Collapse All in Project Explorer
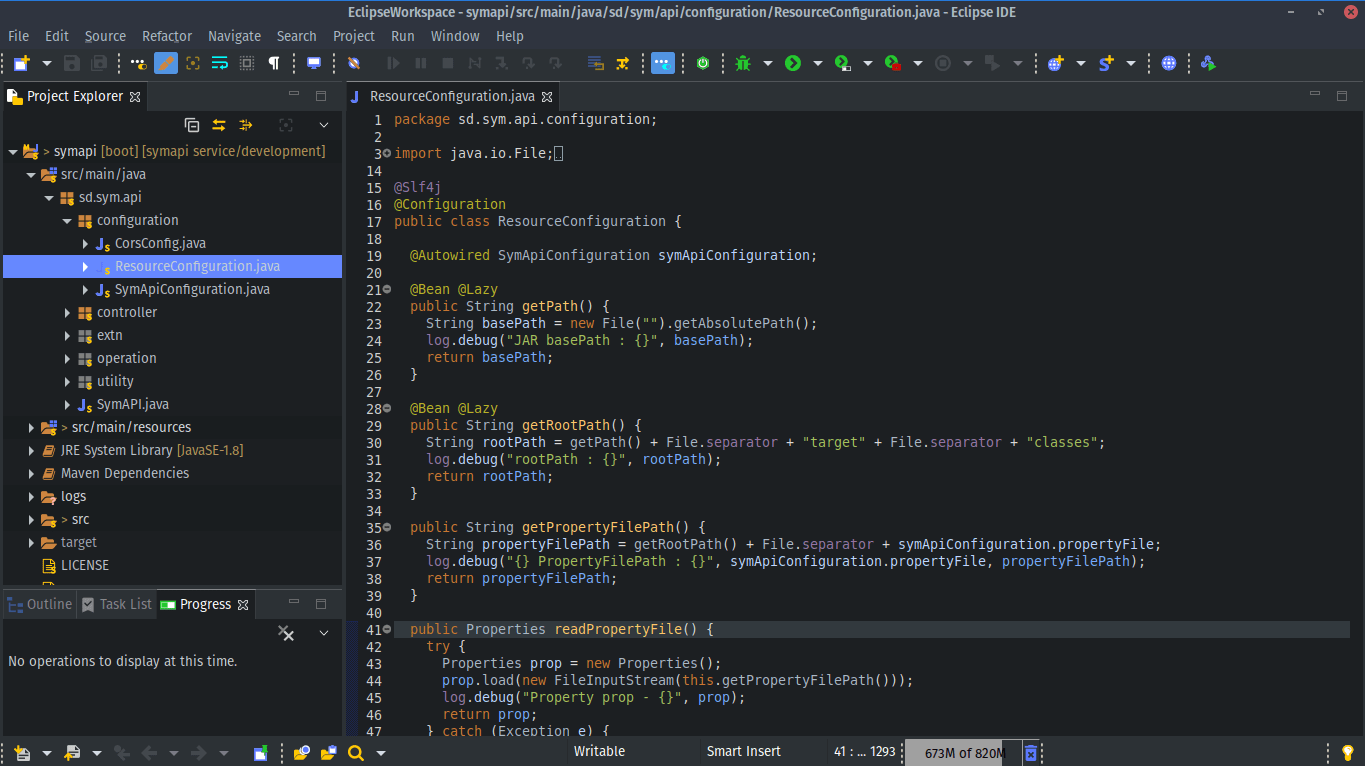The width and height of the screenshot is (1365, 766). point(192,125)
